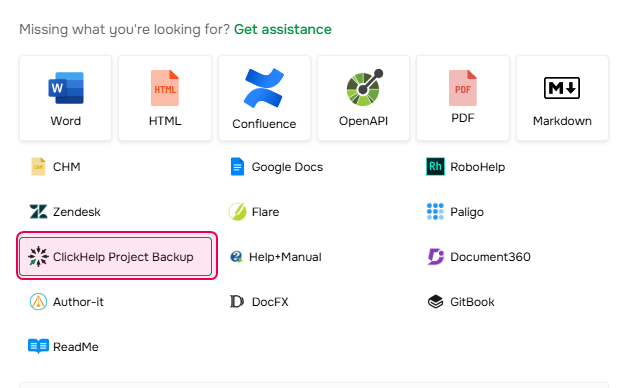Select Zendesk format label
The image size is (624, 388).
pyautogui.click(x=77, y=212)
